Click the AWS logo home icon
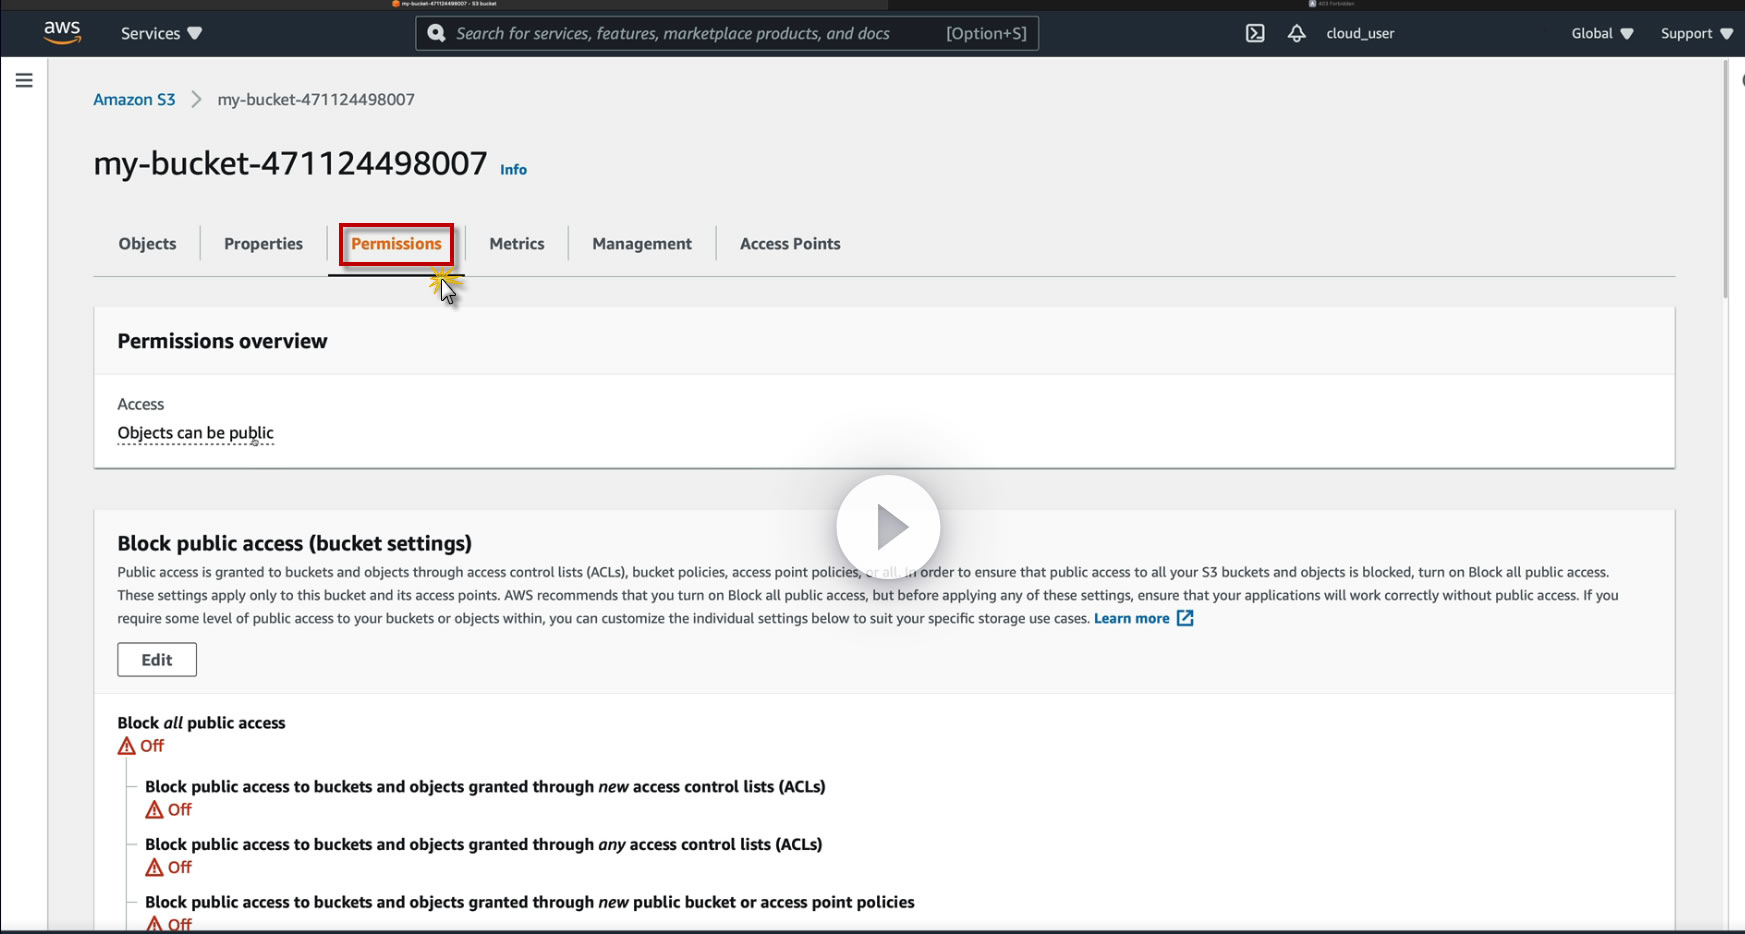 [x=62, y=33]
